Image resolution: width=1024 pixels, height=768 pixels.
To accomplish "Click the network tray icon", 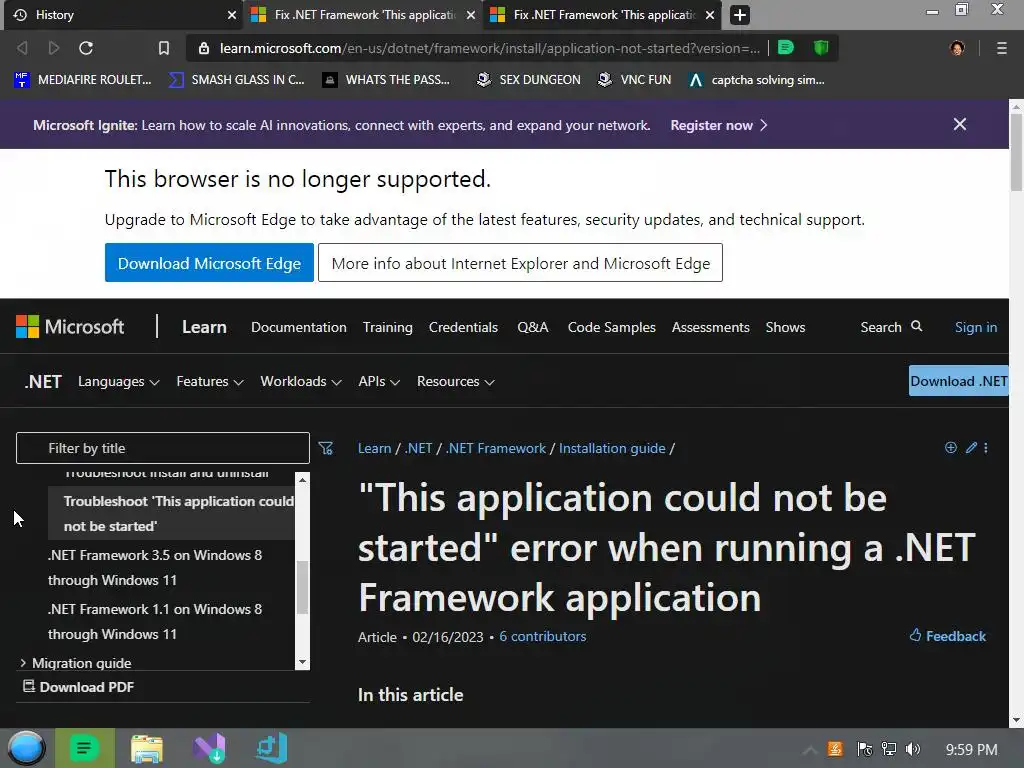I will tap(889, 749).
